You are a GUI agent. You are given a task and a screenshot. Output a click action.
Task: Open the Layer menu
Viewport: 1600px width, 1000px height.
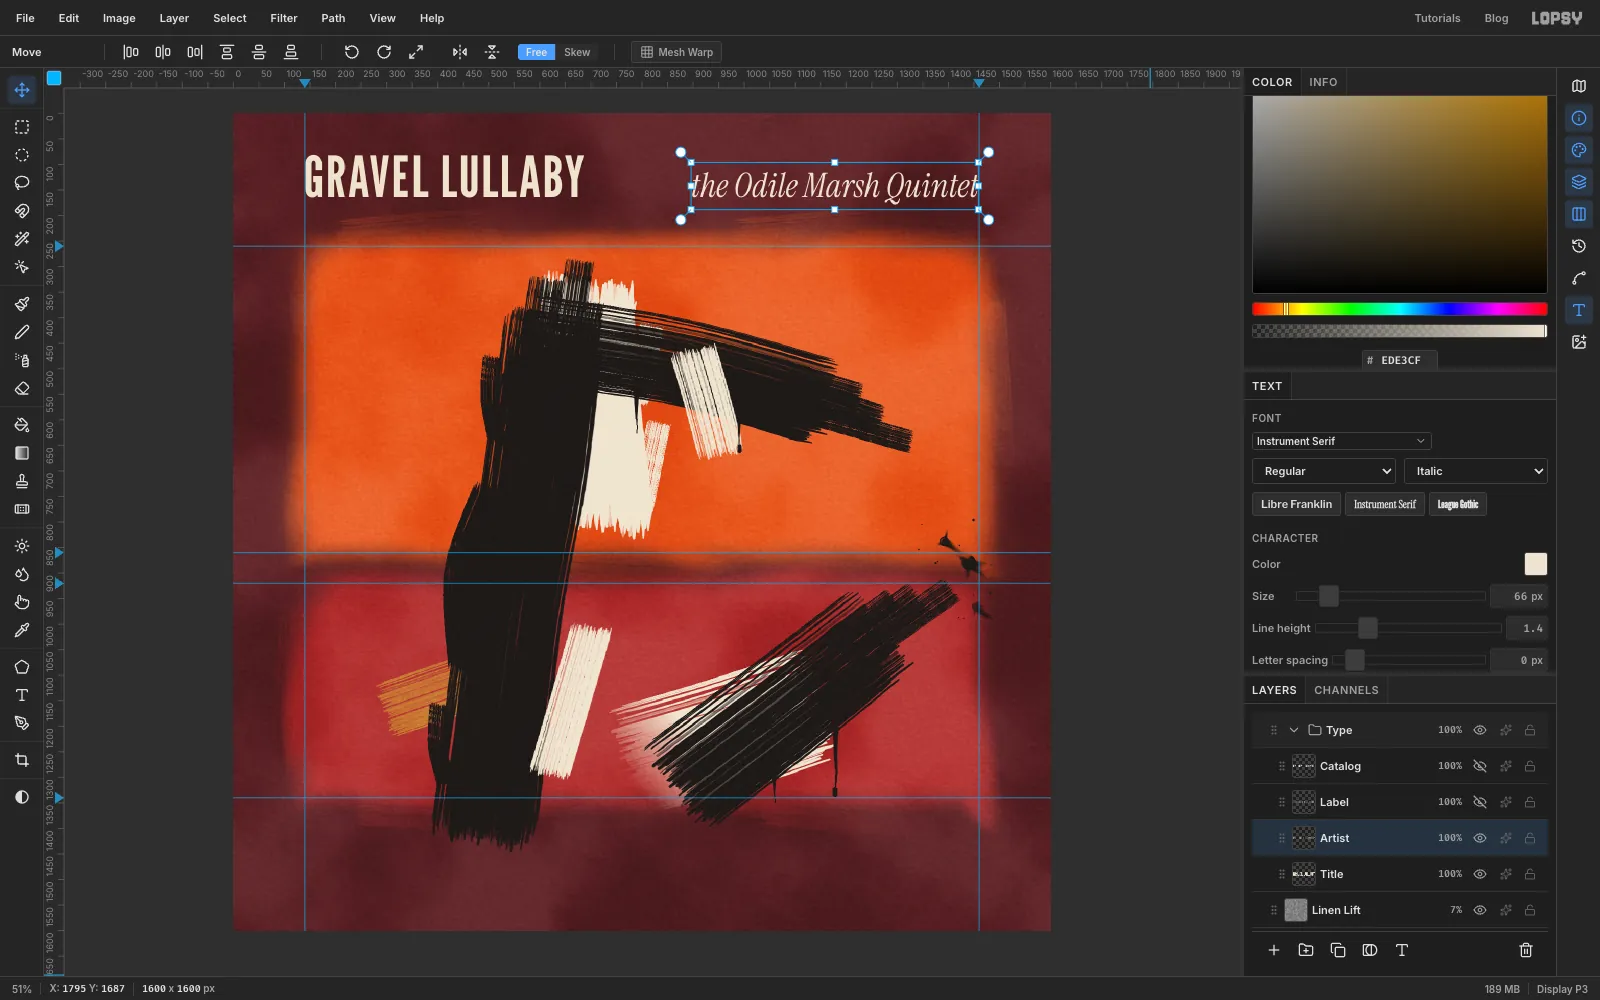pos(174,18)
